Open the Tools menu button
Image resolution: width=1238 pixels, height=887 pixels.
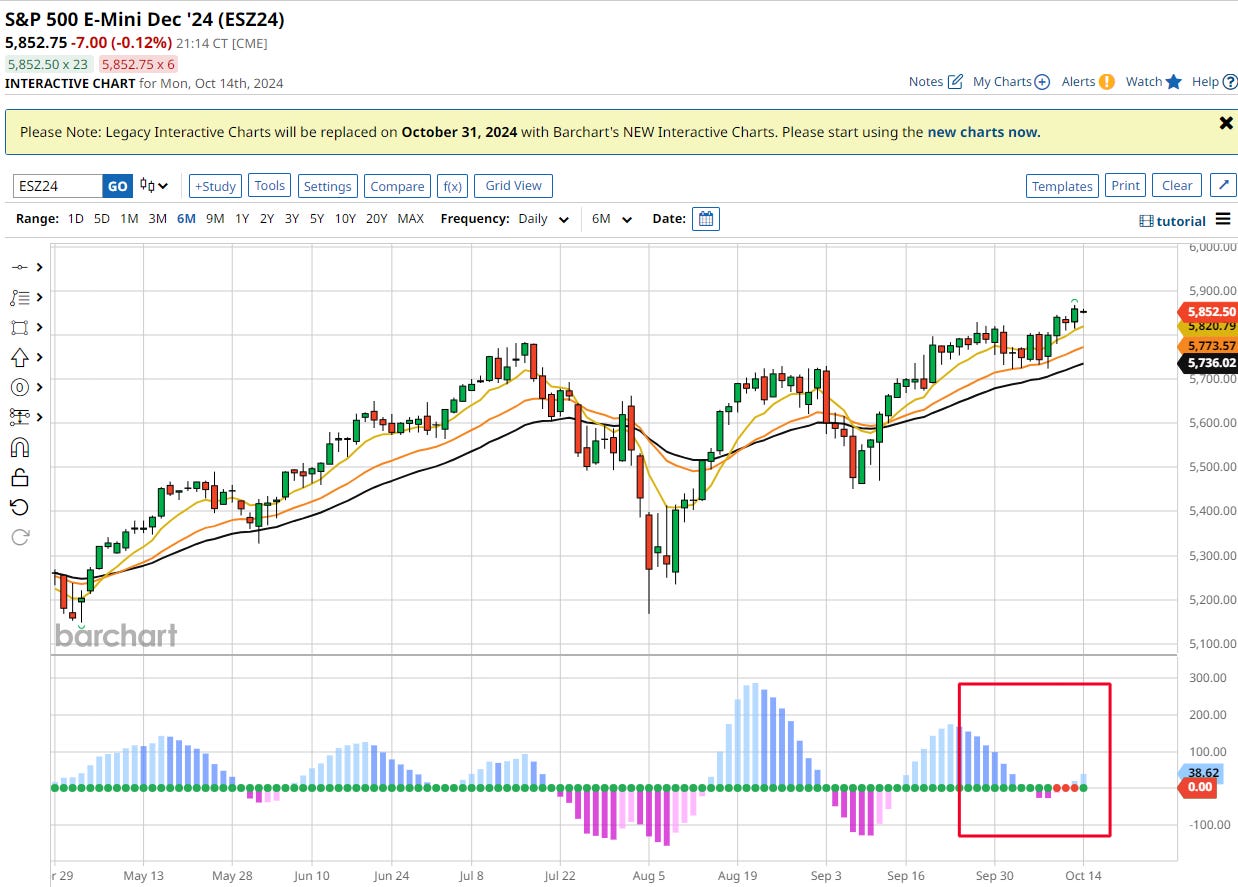(270, 186)
